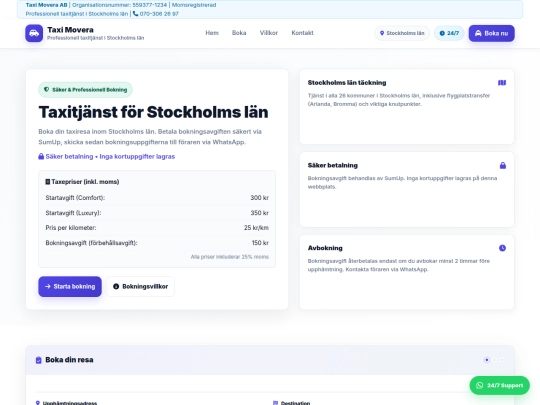
Task: Select the Kontakt menu link
Action: [302, 33]
